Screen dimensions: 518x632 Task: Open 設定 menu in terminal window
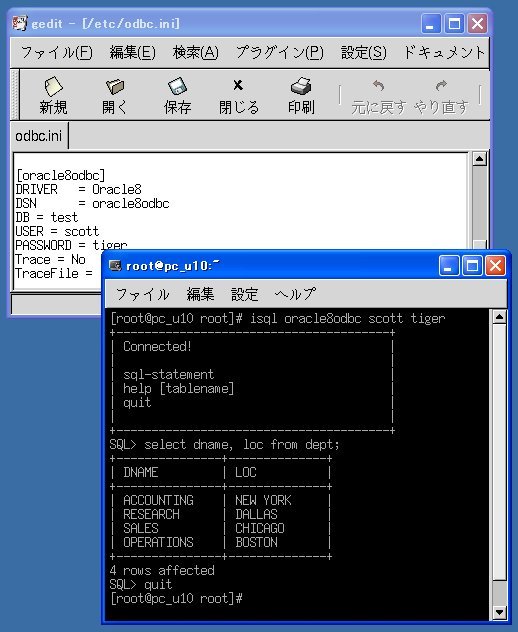(244, 294)
